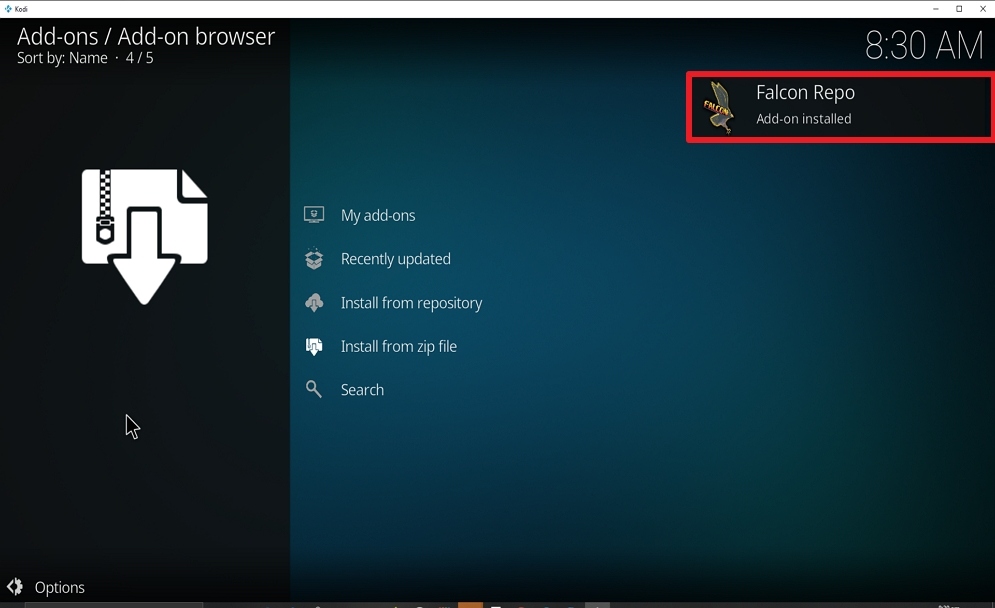The height and width of the screenshot is (608, 995).
Task: Choose Install from zip file
Action: point(399,346)
